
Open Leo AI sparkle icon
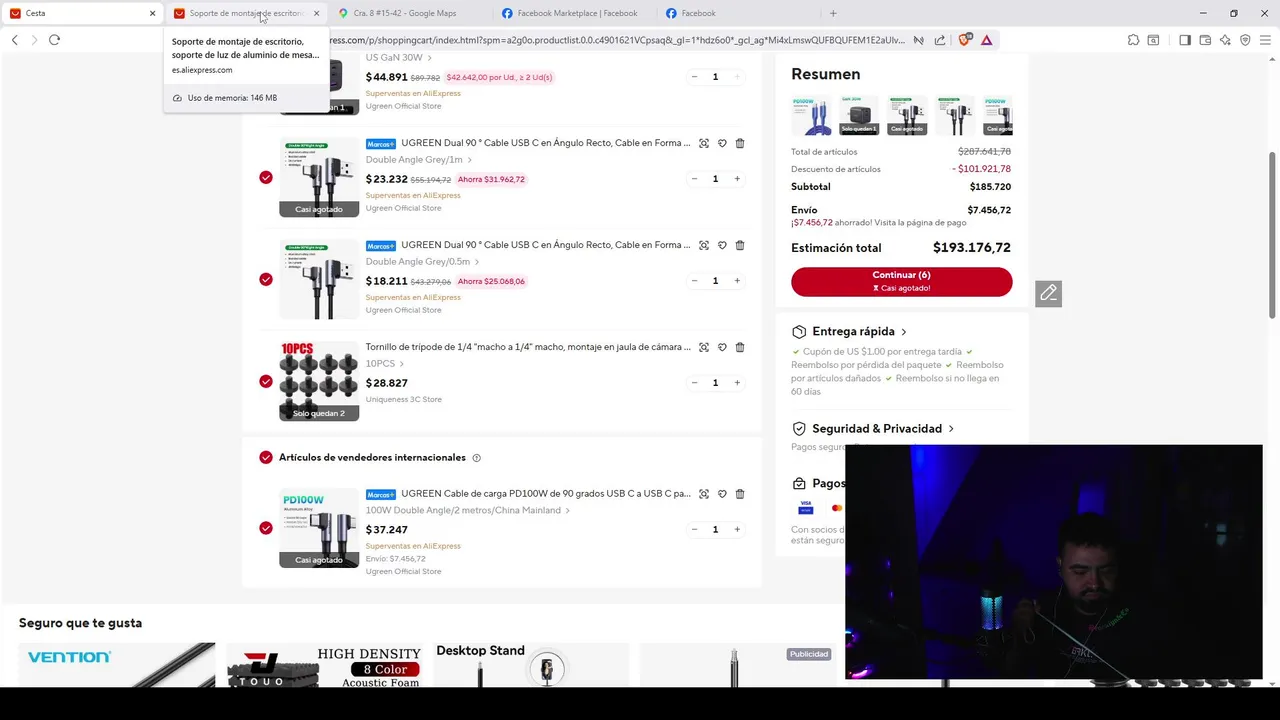[1225, 40]
